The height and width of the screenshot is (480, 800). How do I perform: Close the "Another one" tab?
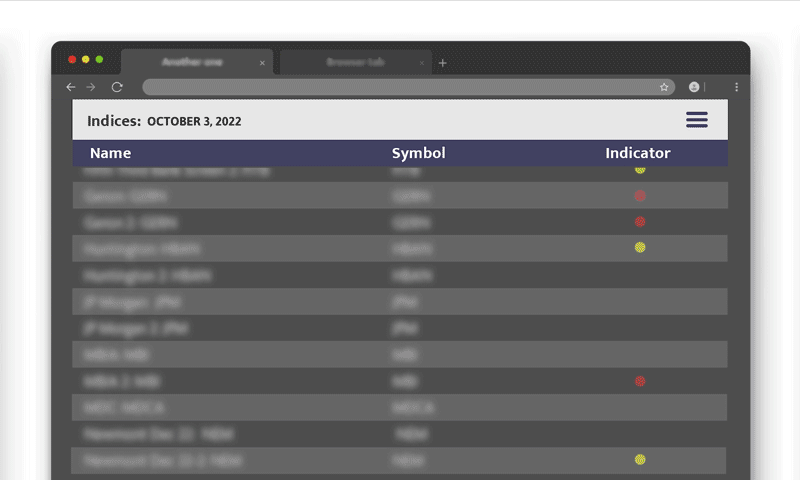[x=262, y=63]
